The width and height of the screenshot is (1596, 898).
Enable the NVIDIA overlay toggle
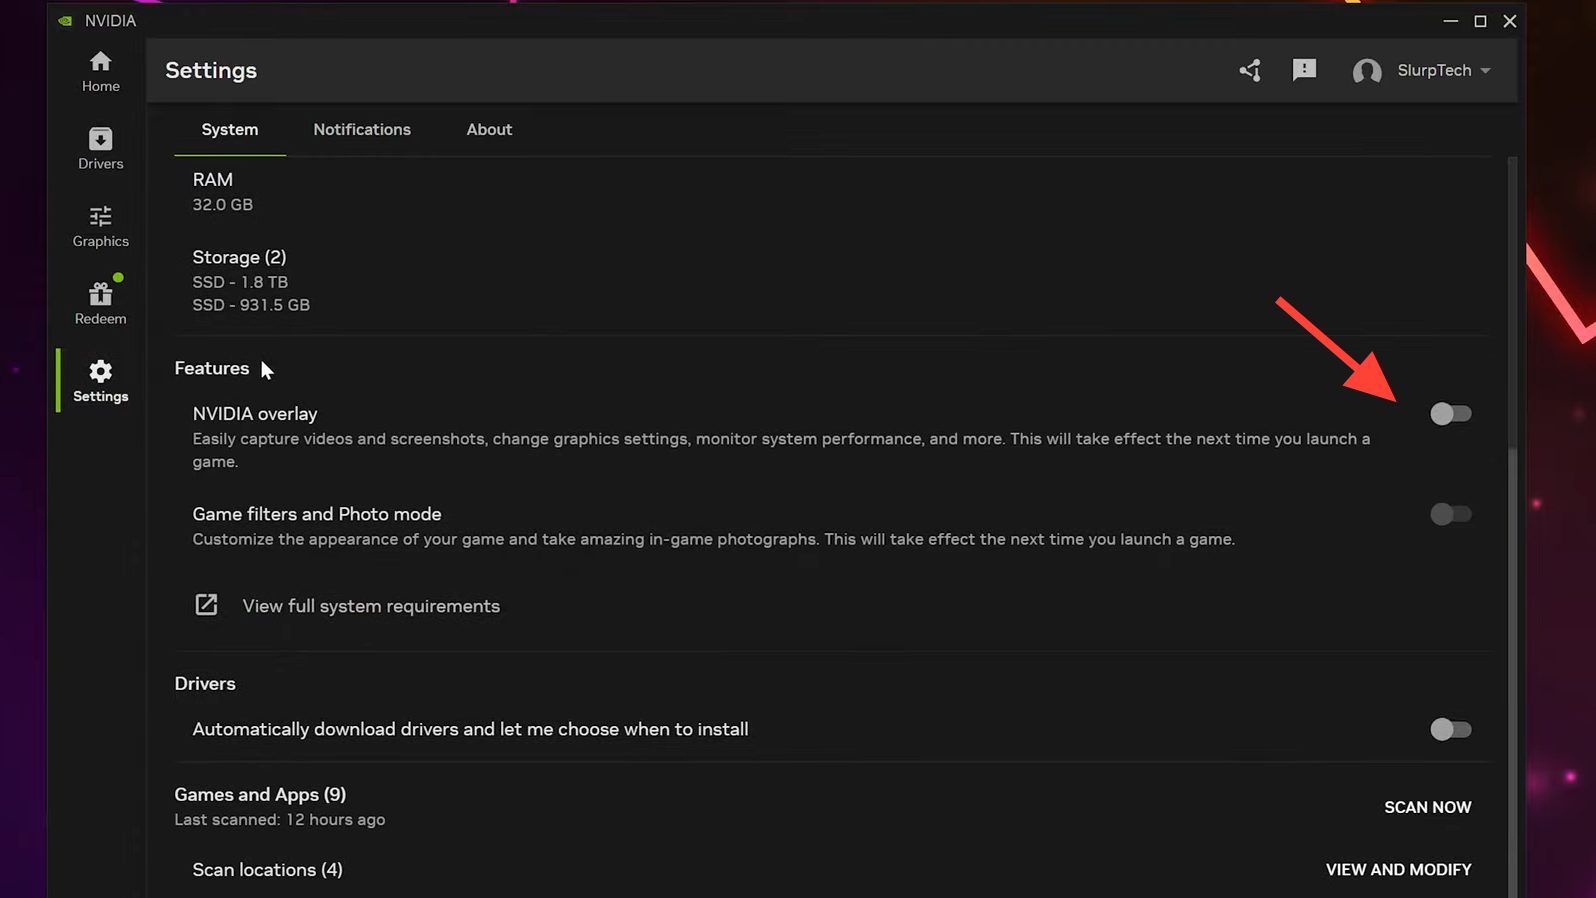(1450, 413)
